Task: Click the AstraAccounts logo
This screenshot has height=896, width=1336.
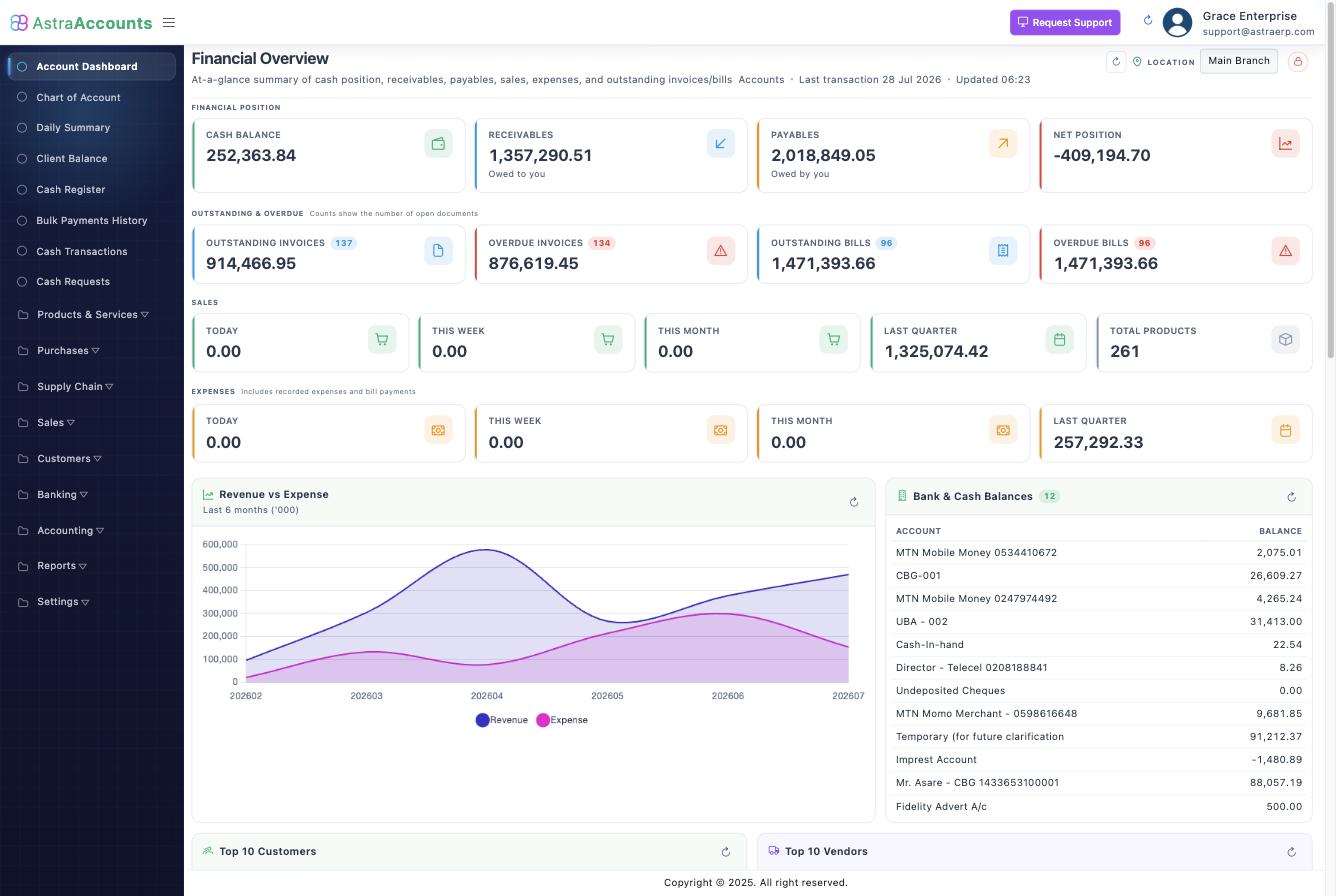Action: pos(81,22)
